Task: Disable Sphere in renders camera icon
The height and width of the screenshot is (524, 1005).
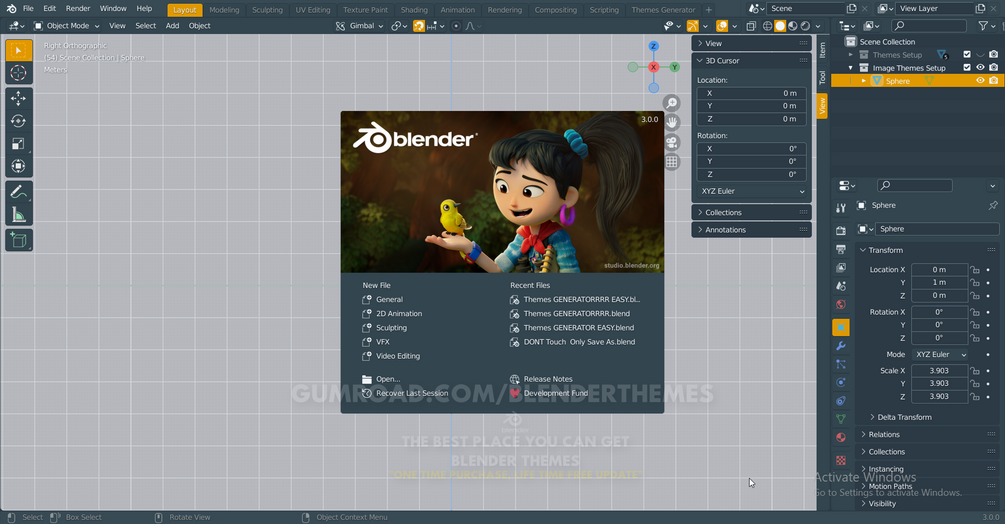Action: coord(993,81)
